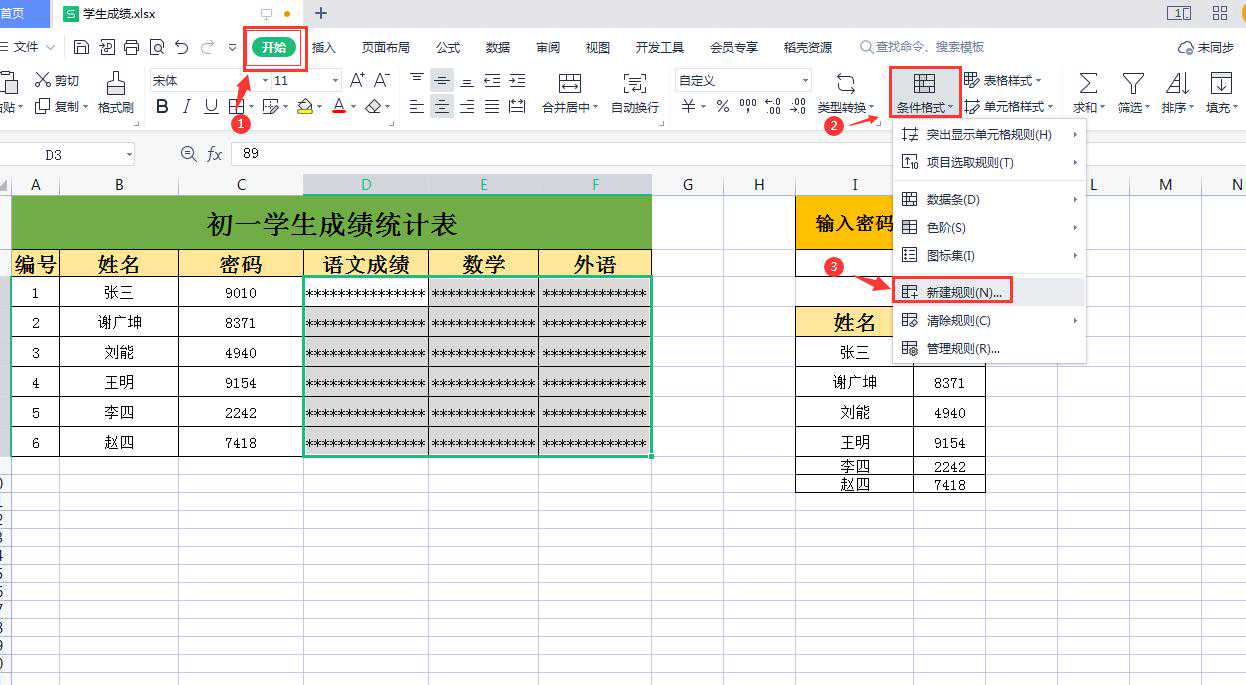
Task: Open the number format dropdown showing 自定义
Action: 805,81
